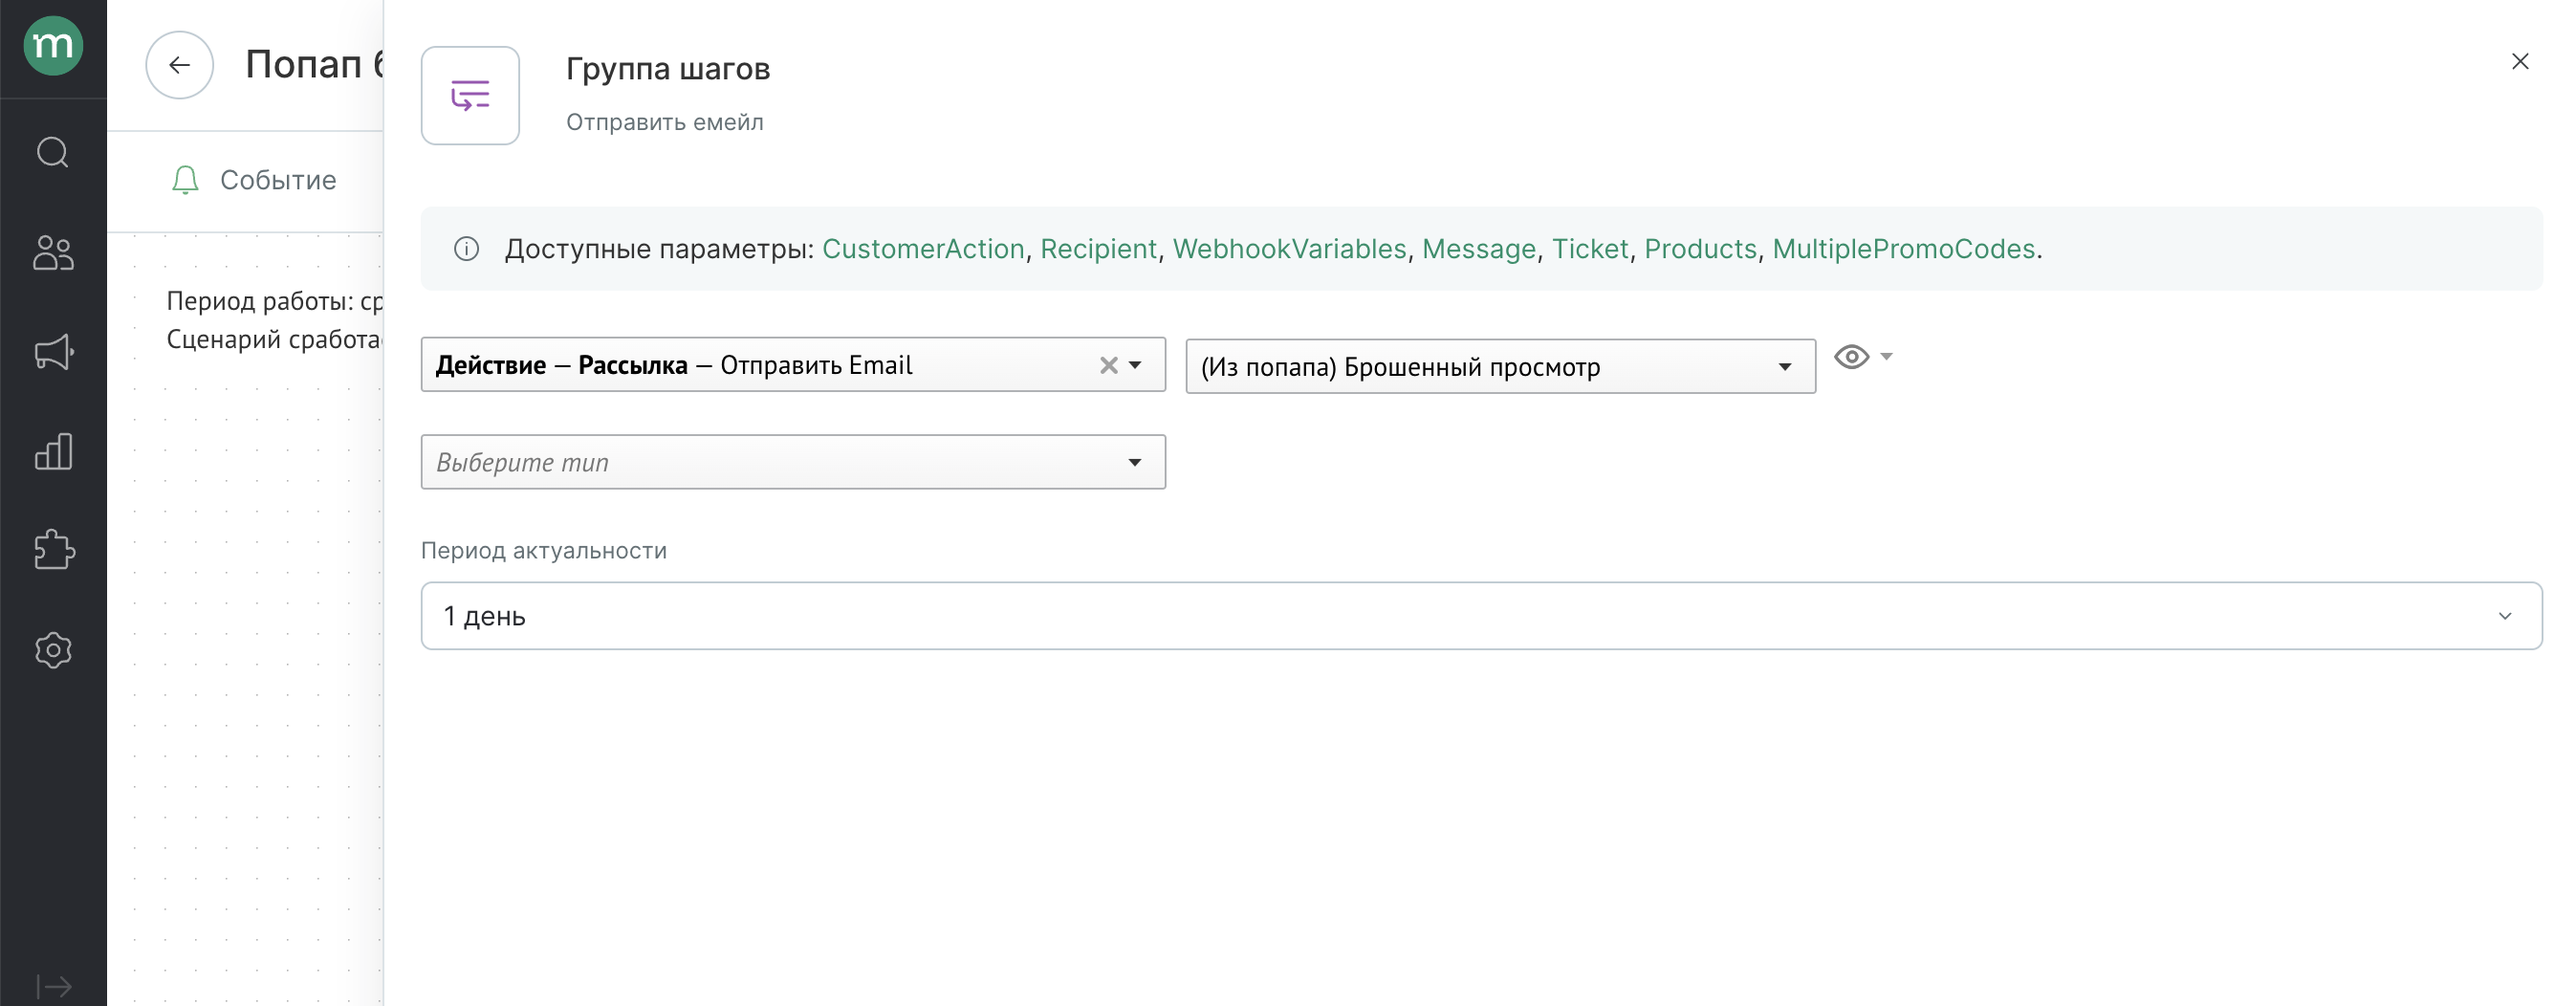Open reports bar chart section
Viewport: 2576px width, 1006px height.
[53, 451]
